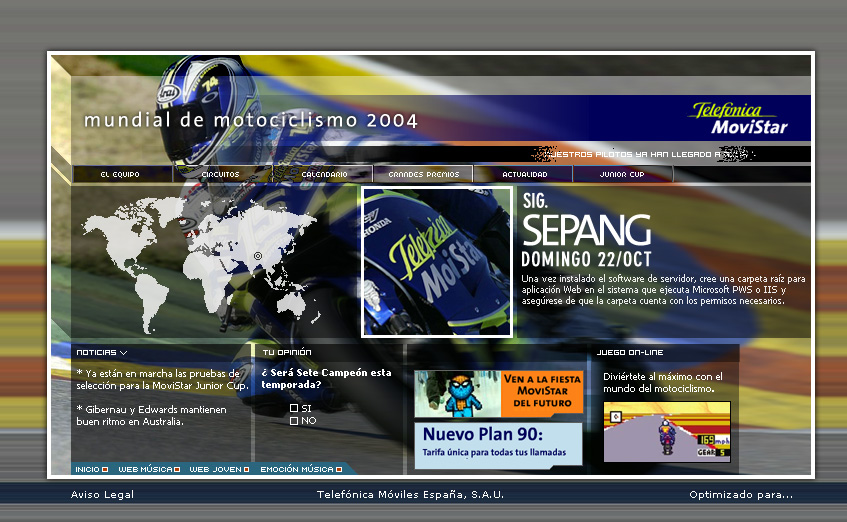
Task: Click the Sepang marker on world map
Action: (x=258, y=256)
